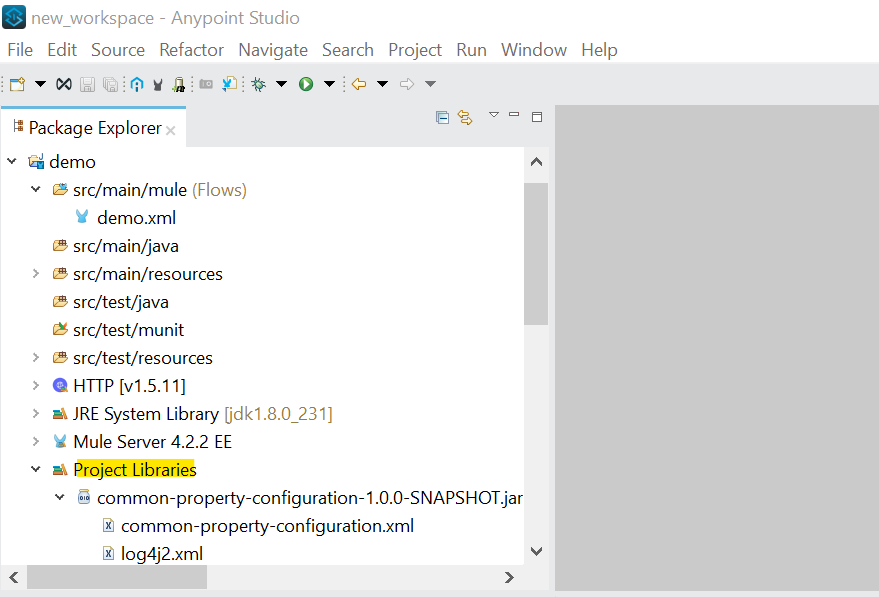
Task: Open the Run button dropdown arrow
Action: [x=329, y=84]
